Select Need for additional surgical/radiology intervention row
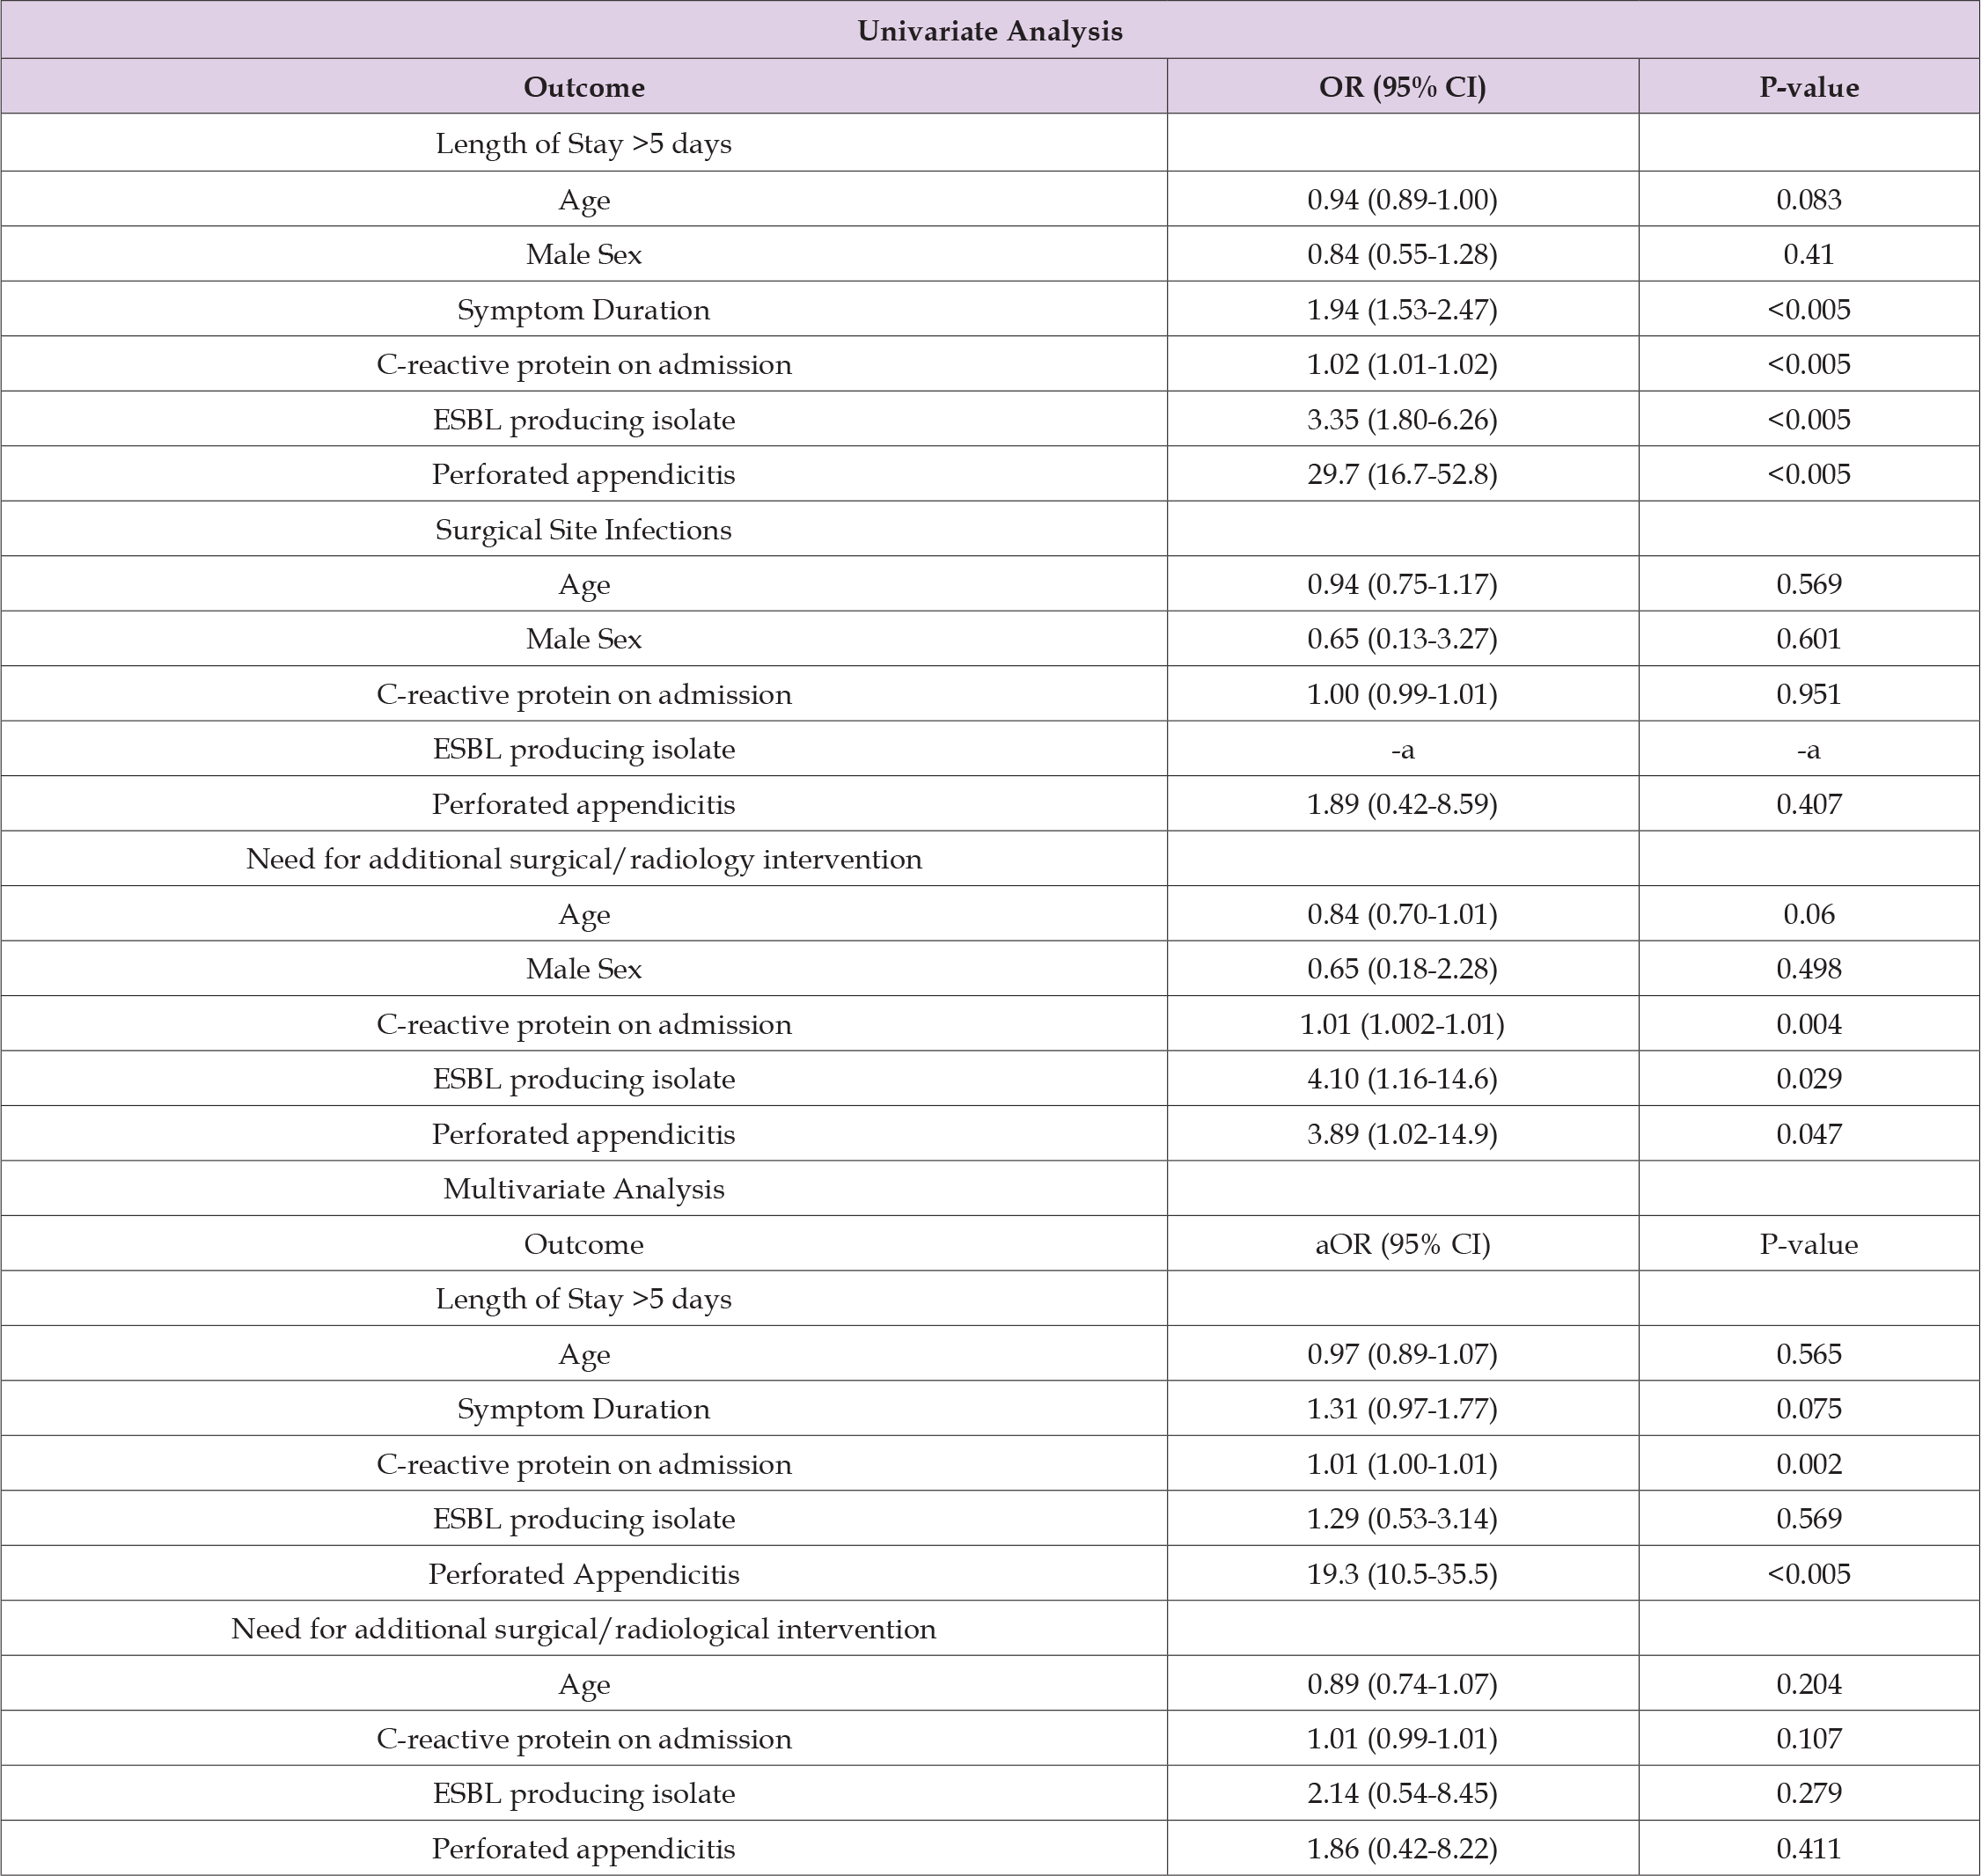Viewport: 1981px width, 1876px height. (583, 859)
